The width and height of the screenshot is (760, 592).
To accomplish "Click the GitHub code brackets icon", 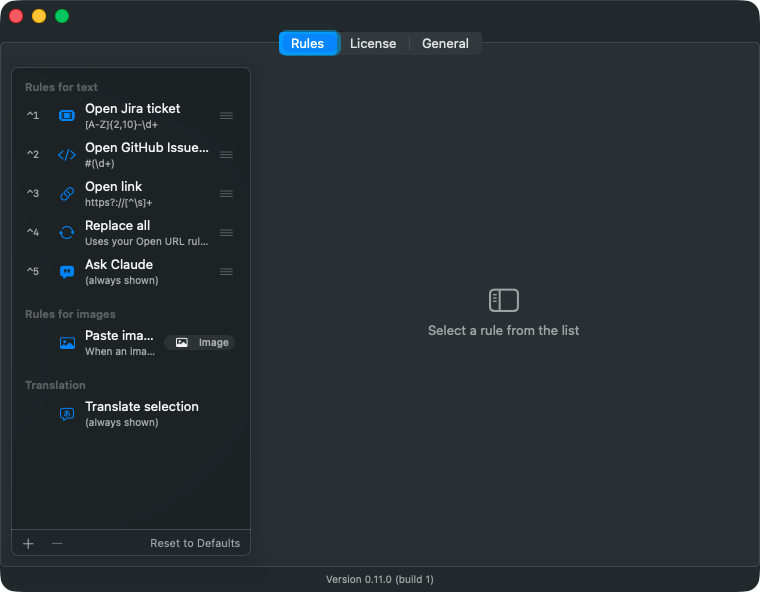I will pos(67,155).
